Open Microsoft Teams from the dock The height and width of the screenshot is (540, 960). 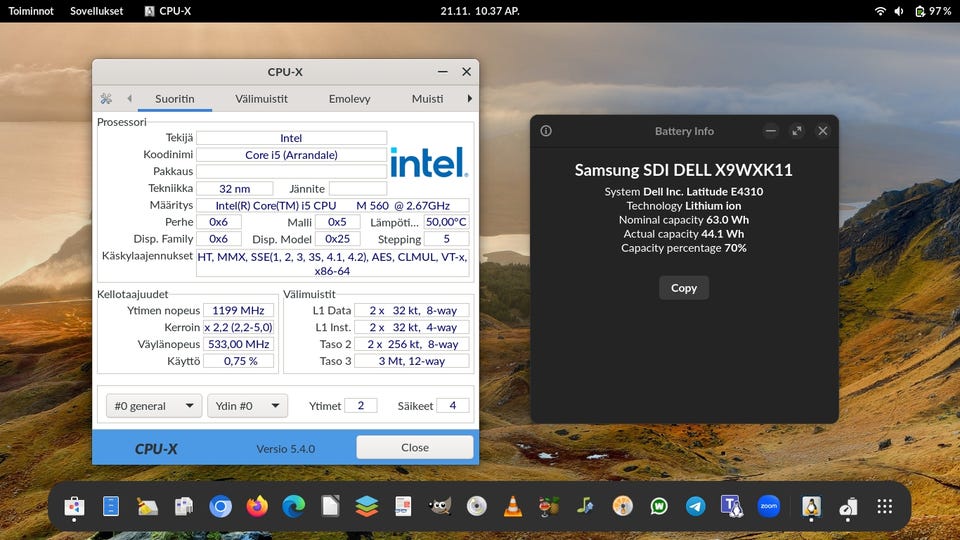point(731,507)
